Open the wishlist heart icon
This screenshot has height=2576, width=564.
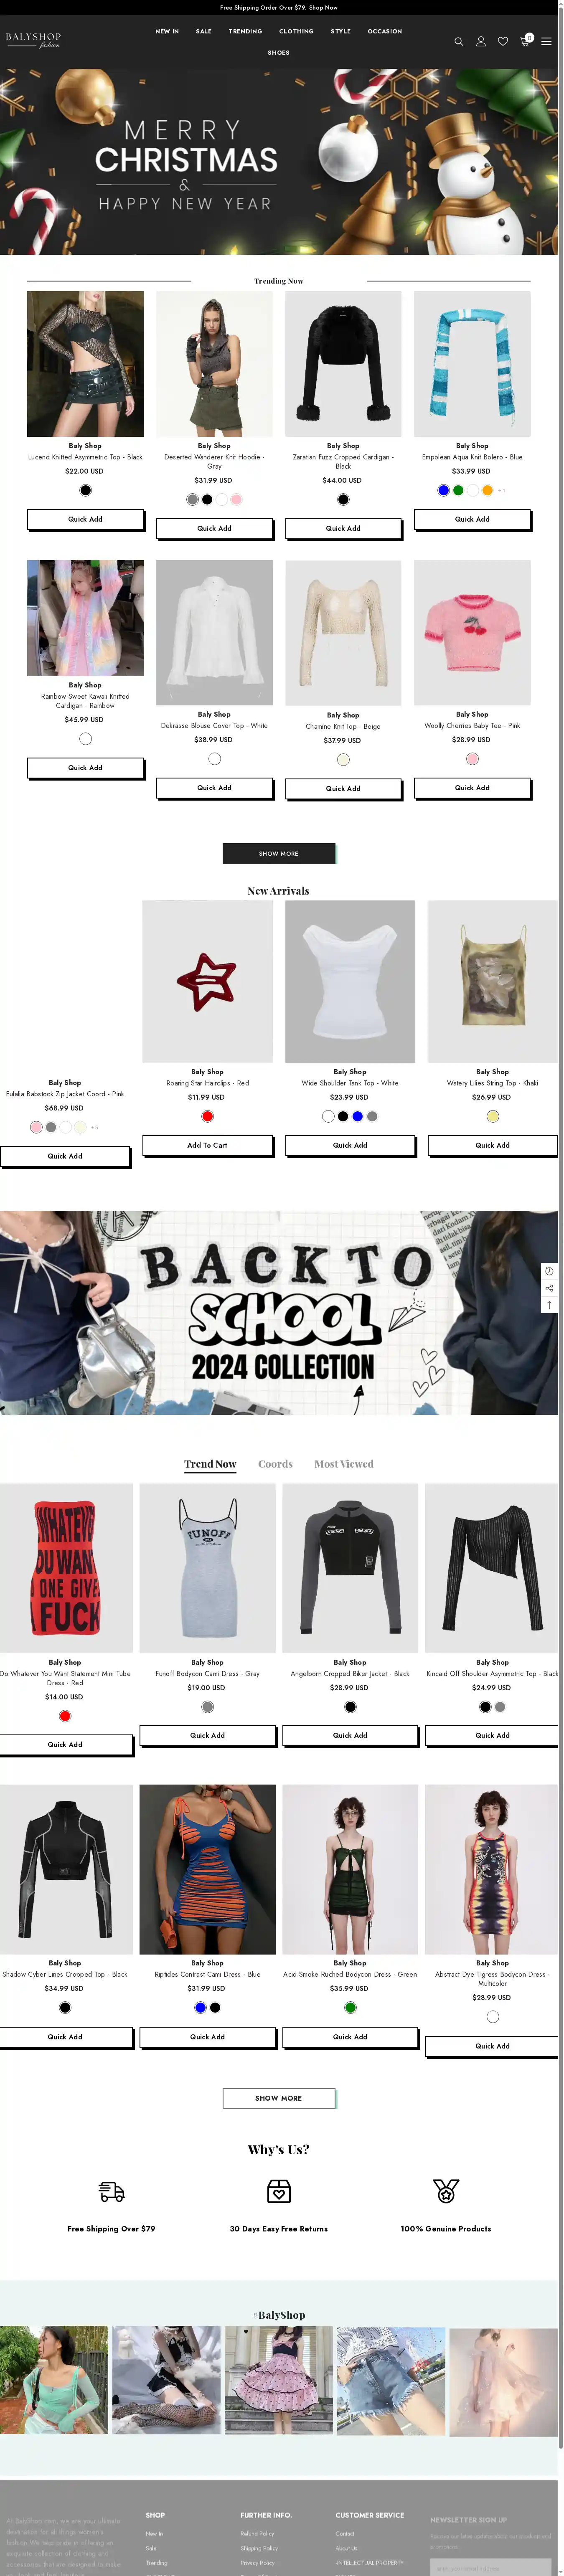coord(503,41)
